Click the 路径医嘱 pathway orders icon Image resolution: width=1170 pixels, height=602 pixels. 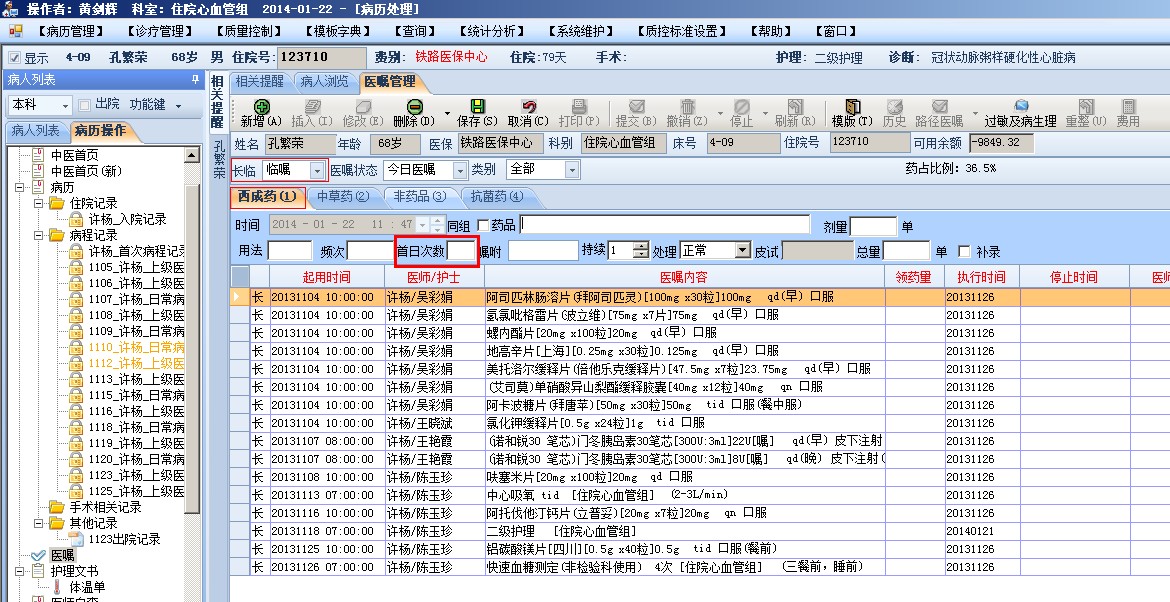click(939, 107)
